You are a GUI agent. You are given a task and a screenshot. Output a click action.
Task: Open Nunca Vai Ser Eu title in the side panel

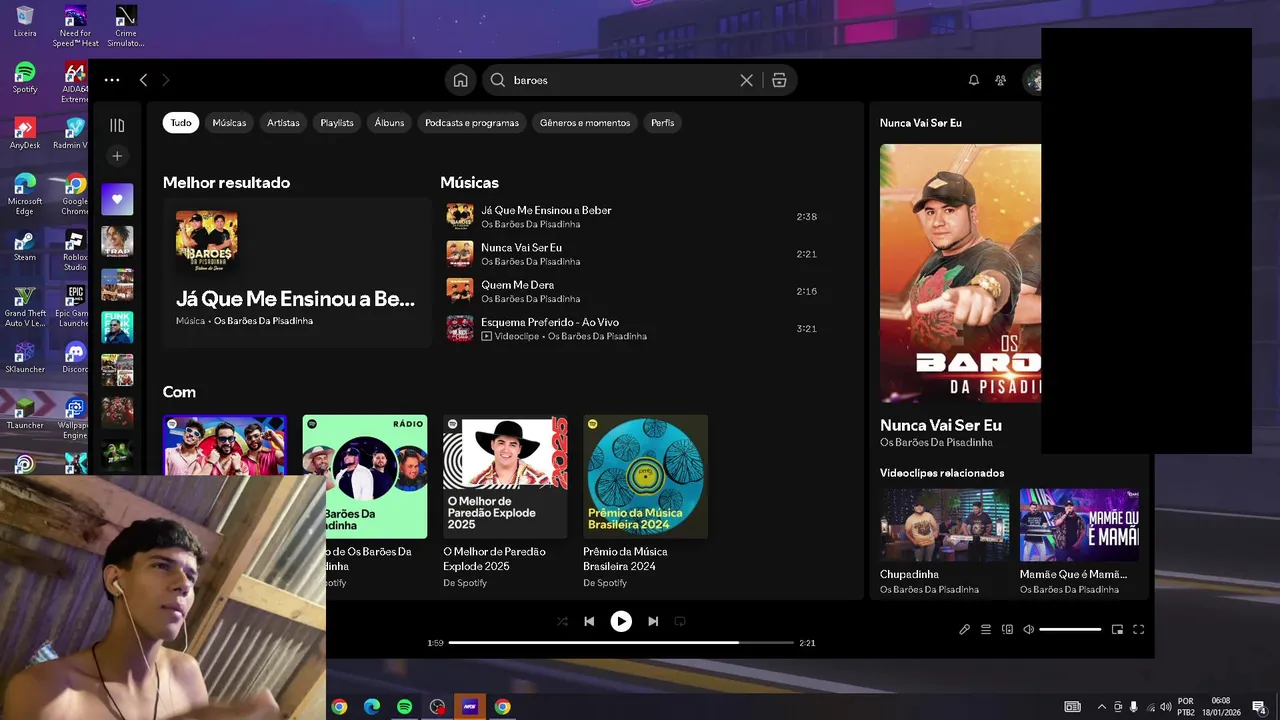pos(941,425)
